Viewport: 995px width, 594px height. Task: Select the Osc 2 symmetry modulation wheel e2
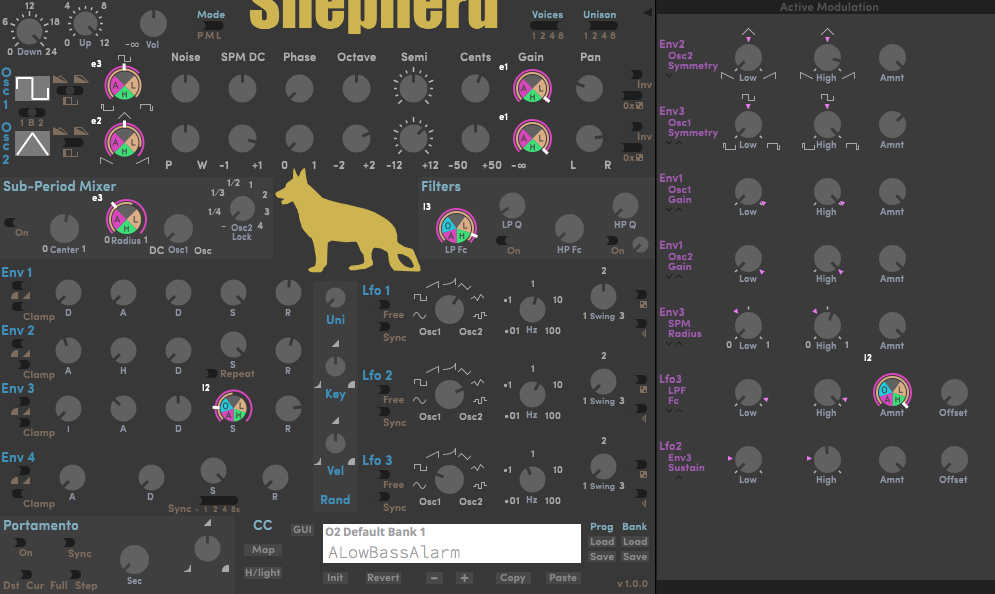click(x=124, y=141)
